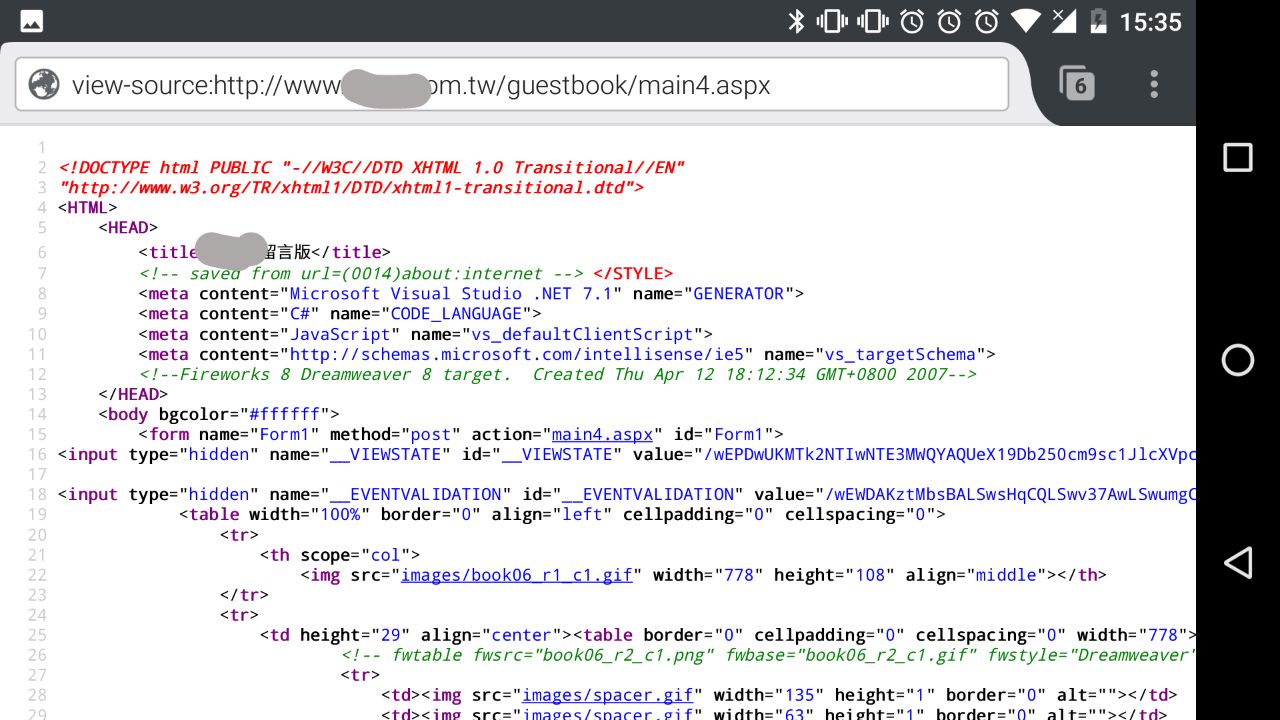Tap the Wi-Fi signal status icon
The image size is (1280, 720).
tap(1025, 21)
